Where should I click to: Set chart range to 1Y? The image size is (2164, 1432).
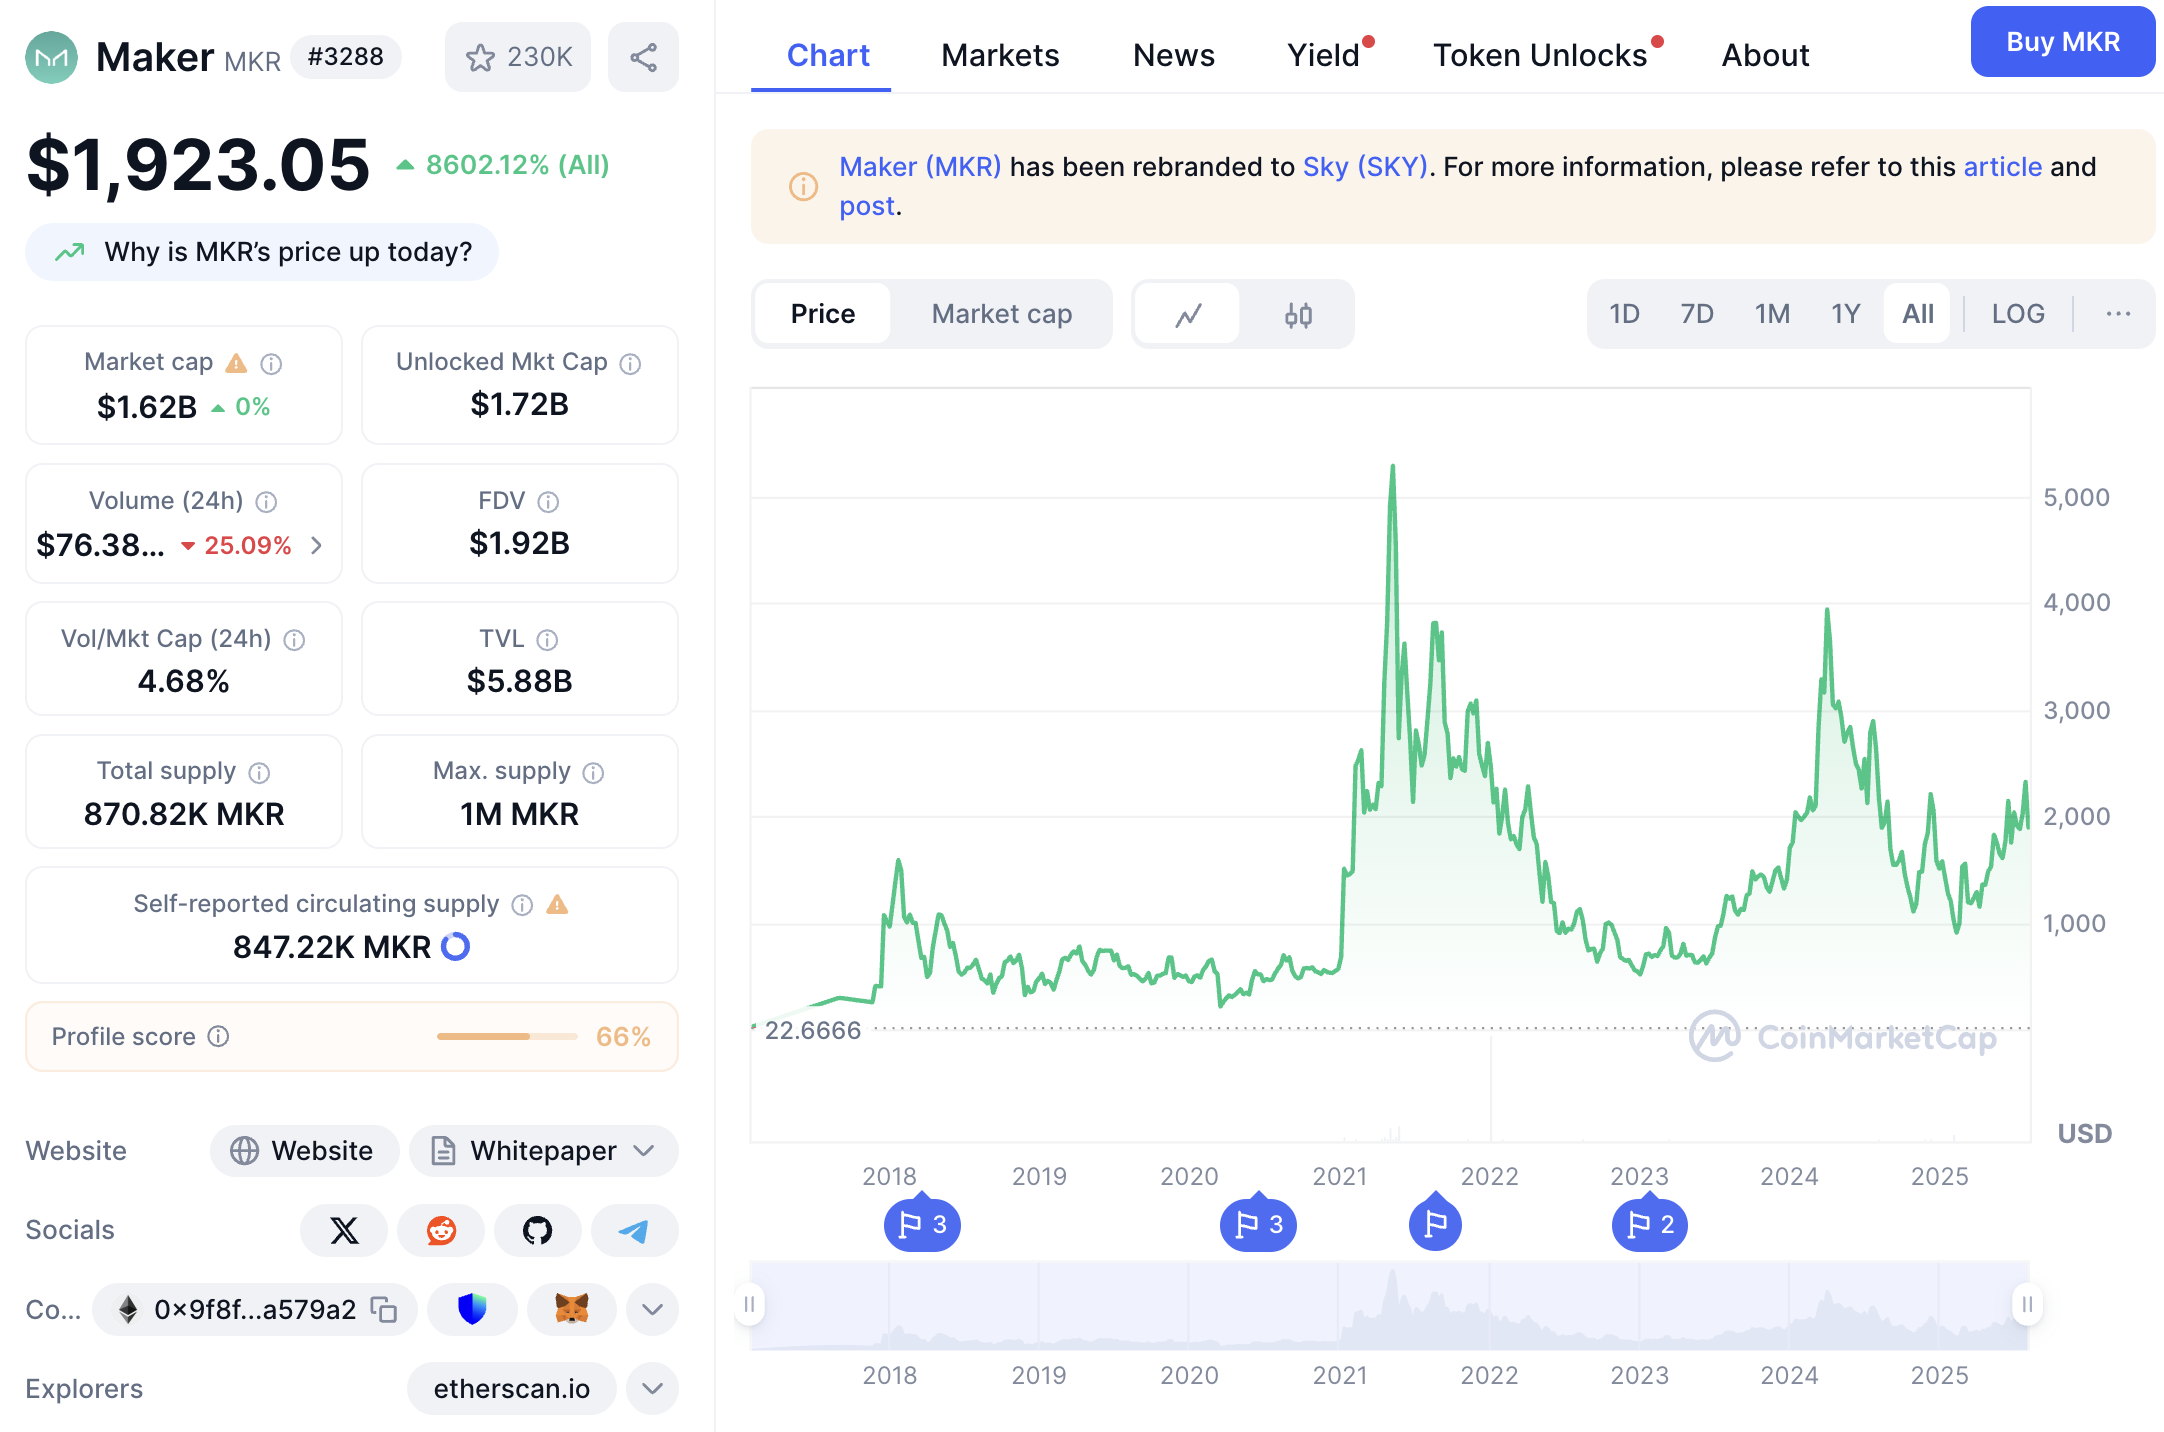[1845, 314]
